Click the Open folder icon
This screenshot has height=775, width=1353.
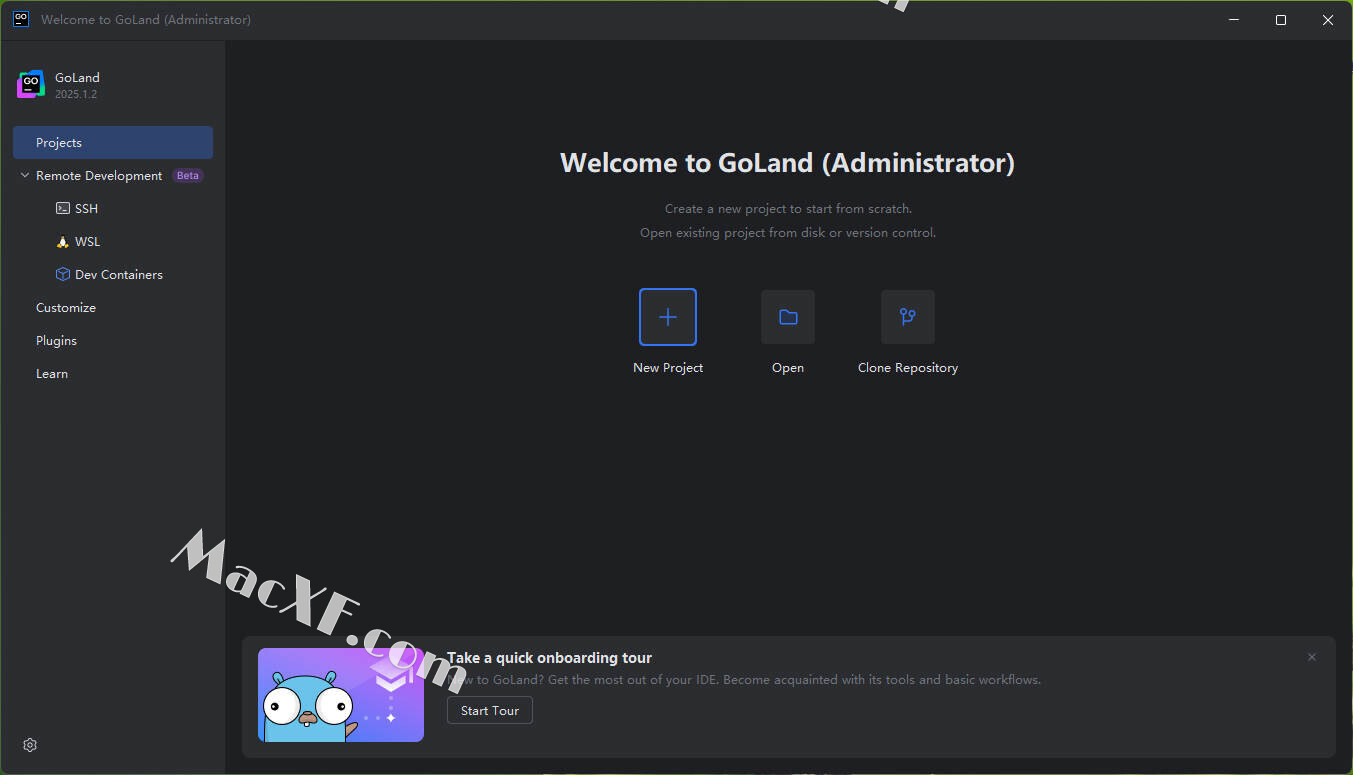[788, 317]
